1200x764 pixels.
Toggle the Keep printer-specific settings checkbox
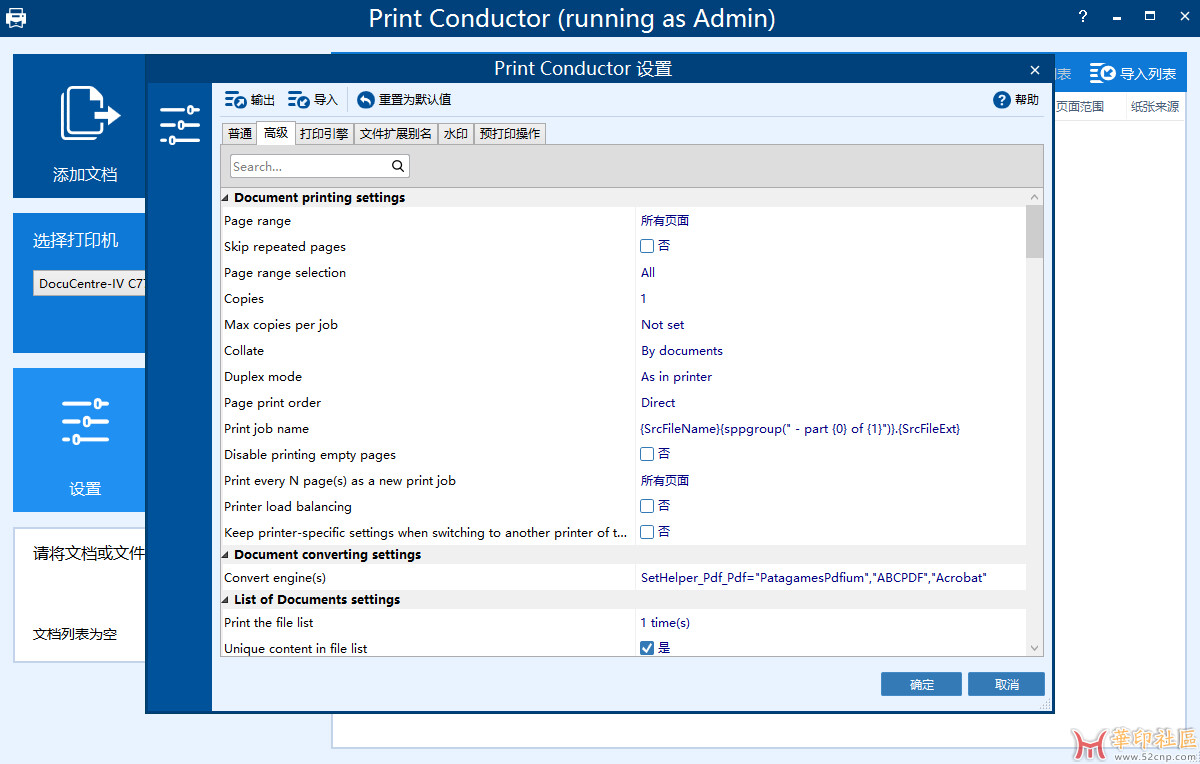tap(647, 532)
